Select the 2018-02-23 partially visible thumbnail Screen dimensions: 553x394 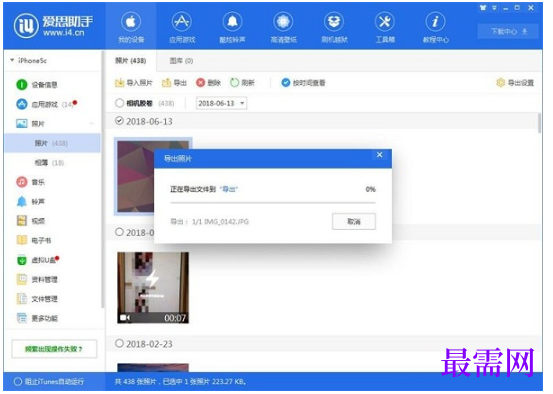153,367
